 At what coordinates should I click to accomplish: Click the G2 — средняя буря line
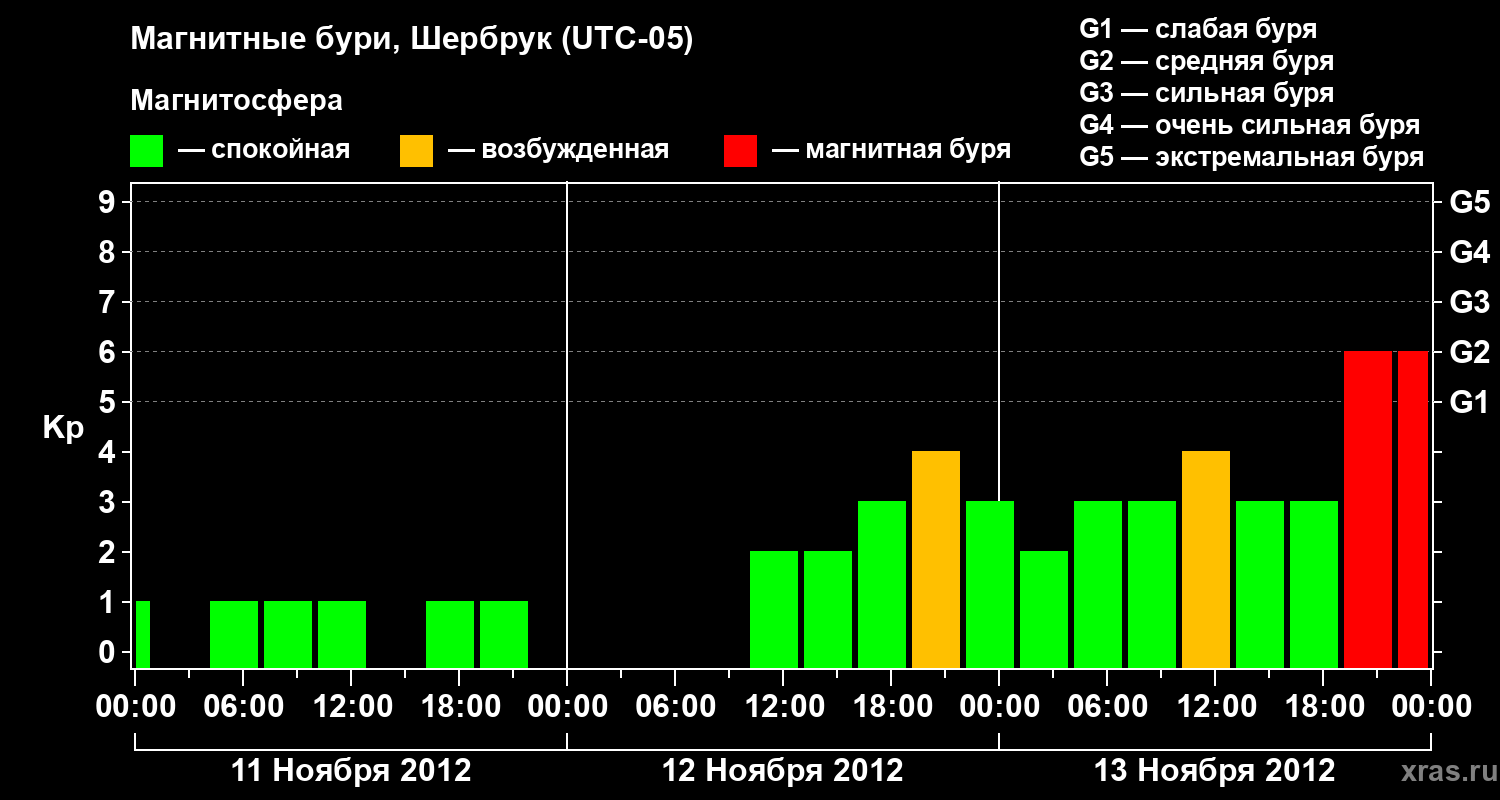click(1207, 61)
